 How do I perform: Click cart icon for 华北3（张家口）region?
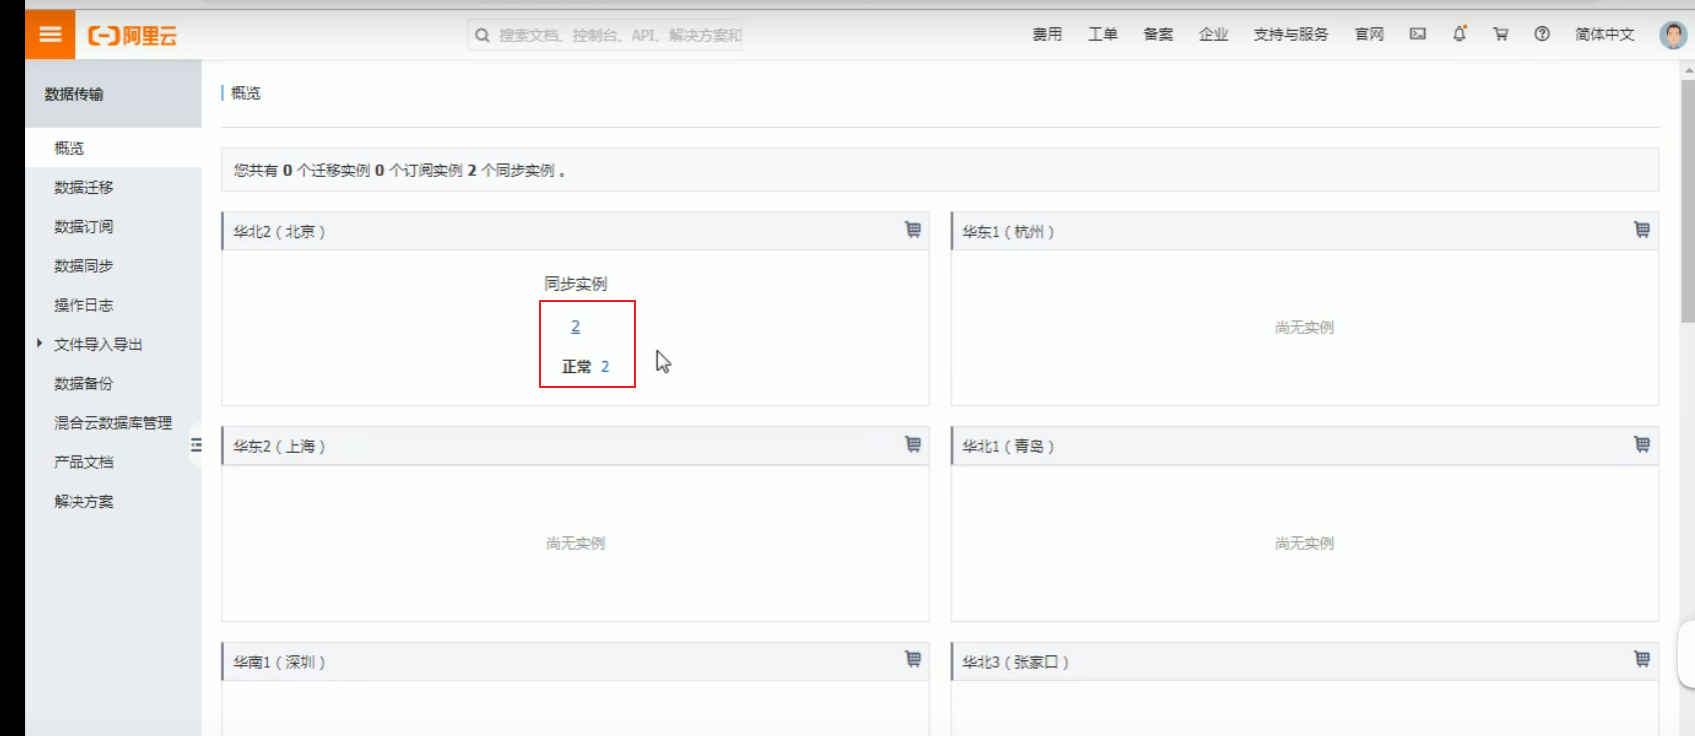coord(1642,660)
